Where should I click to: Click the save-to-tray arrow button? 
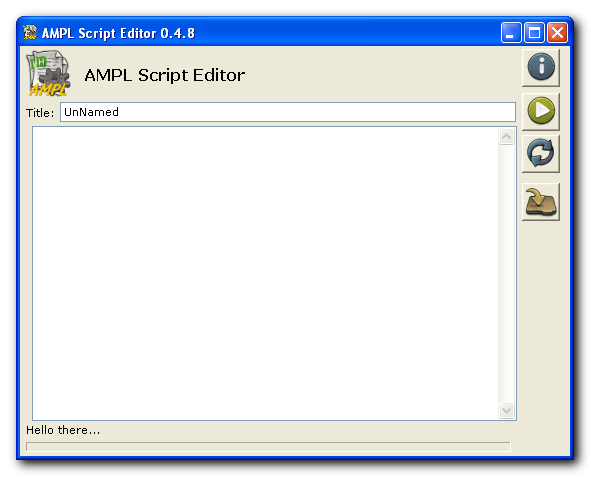pyautogui.click(x=540, y=202)
